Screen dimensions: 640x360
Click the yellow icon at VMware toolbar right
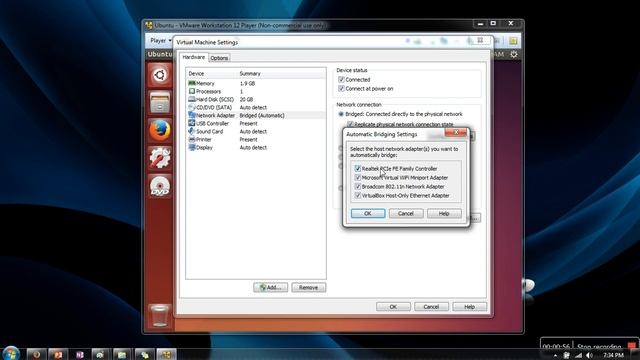tap(513, 41)
